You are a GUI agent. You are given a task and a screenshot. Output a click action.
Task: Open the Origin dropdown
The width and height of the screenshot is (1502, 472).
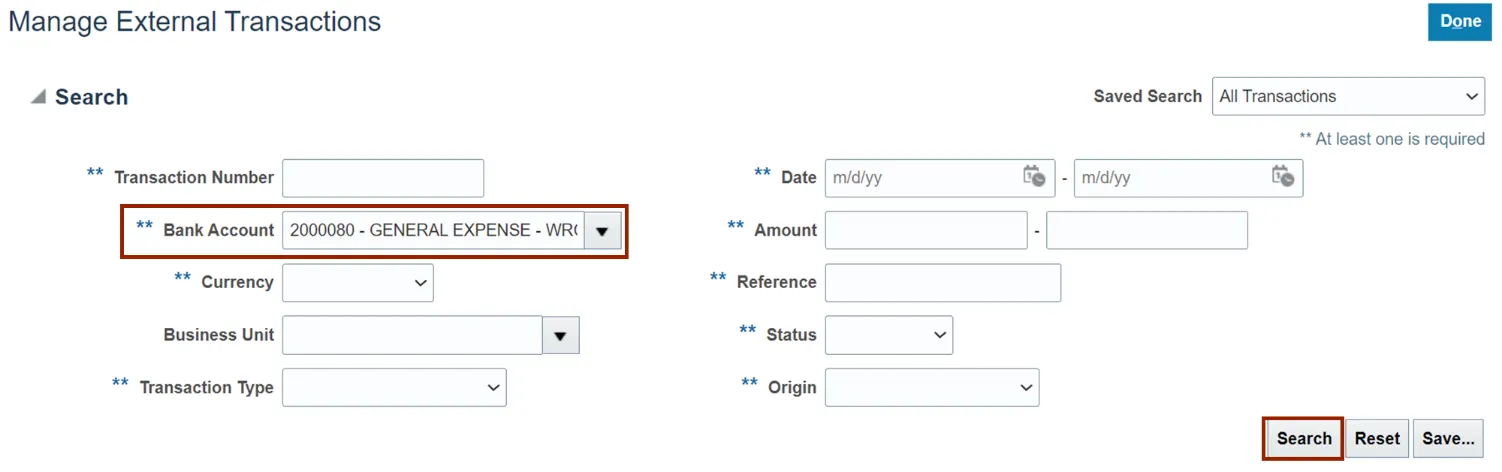point(932,387)
